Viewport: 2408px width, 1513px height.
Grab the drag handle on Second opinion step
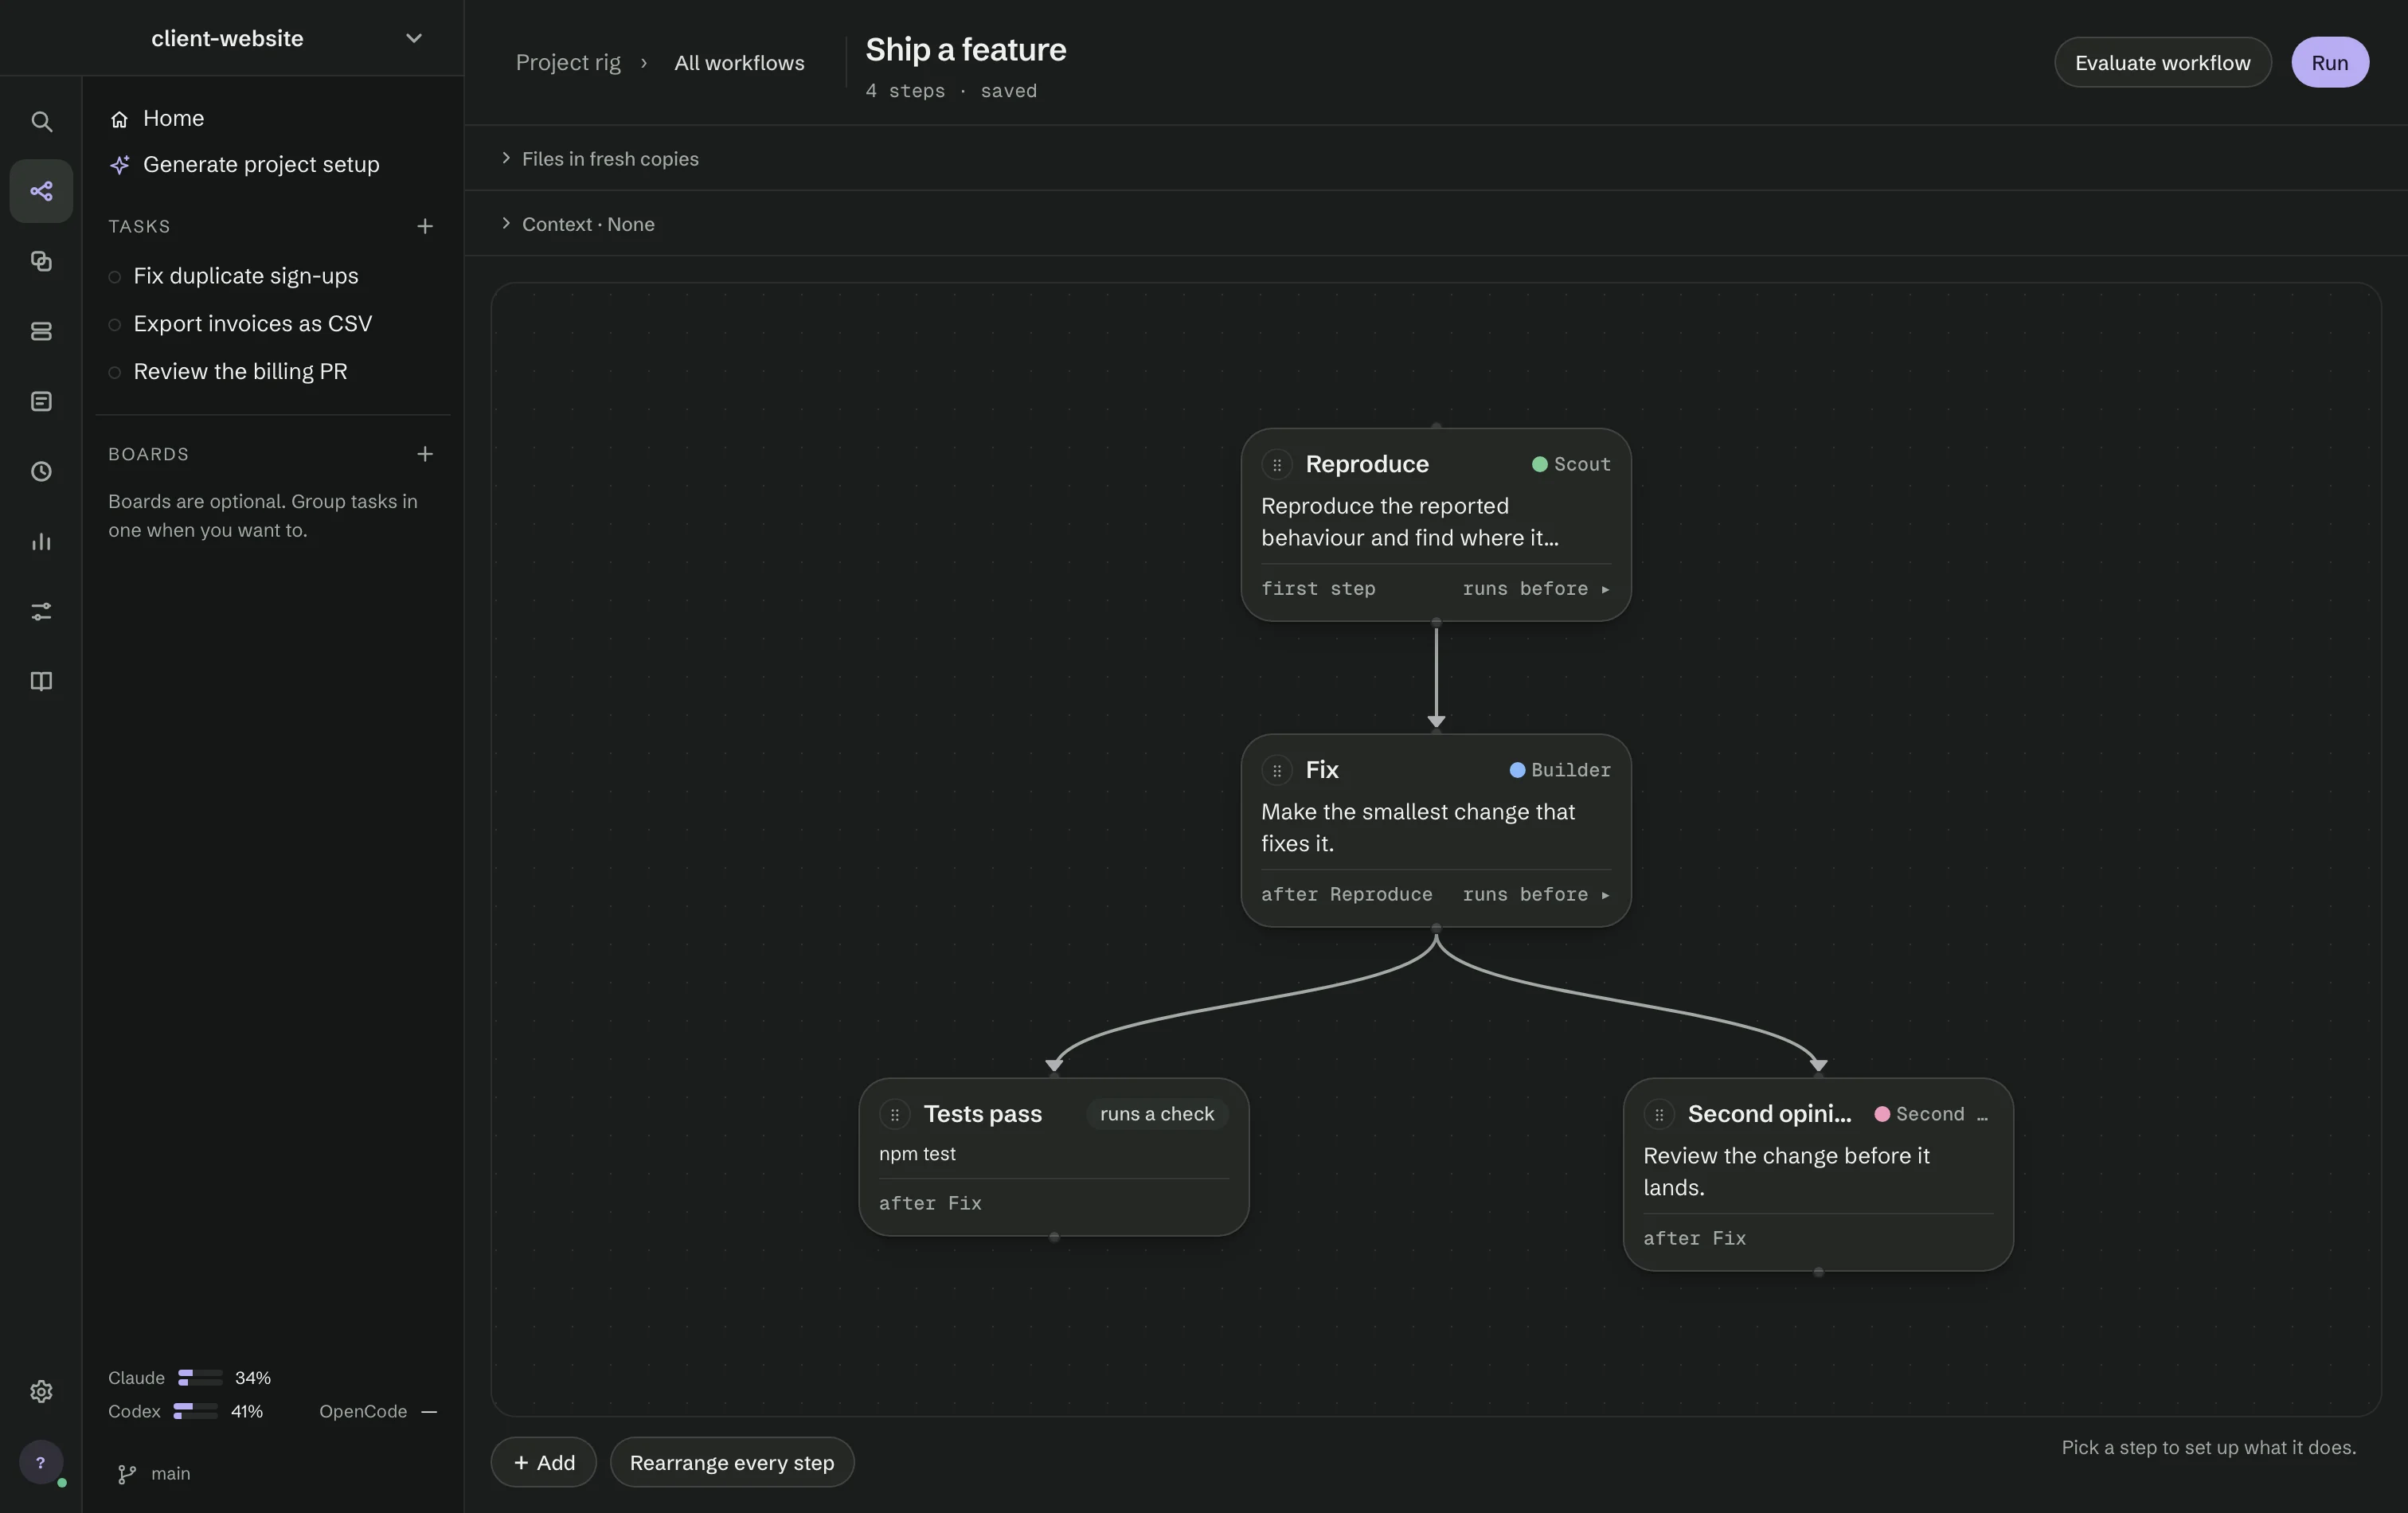coord(1659,1114)
